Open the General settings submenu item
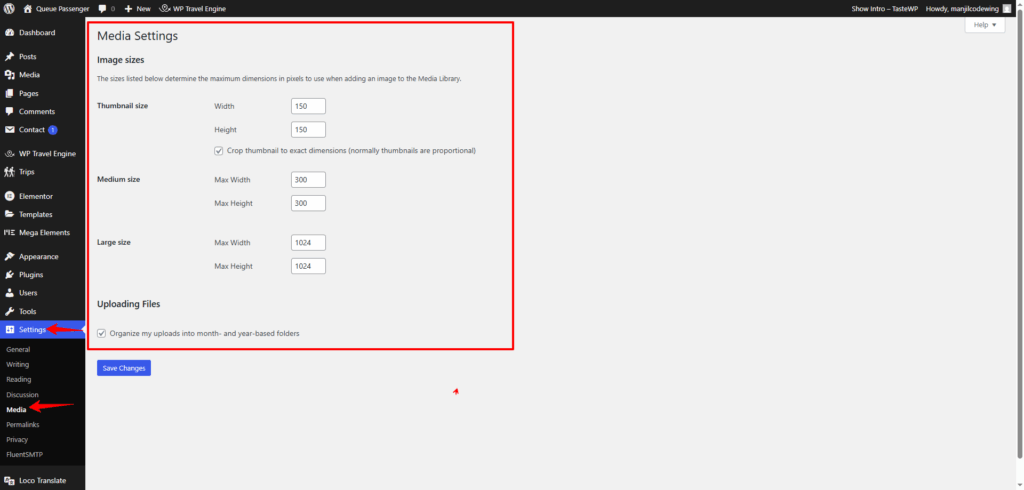The image size is (1024, 490). pos(18,350)
